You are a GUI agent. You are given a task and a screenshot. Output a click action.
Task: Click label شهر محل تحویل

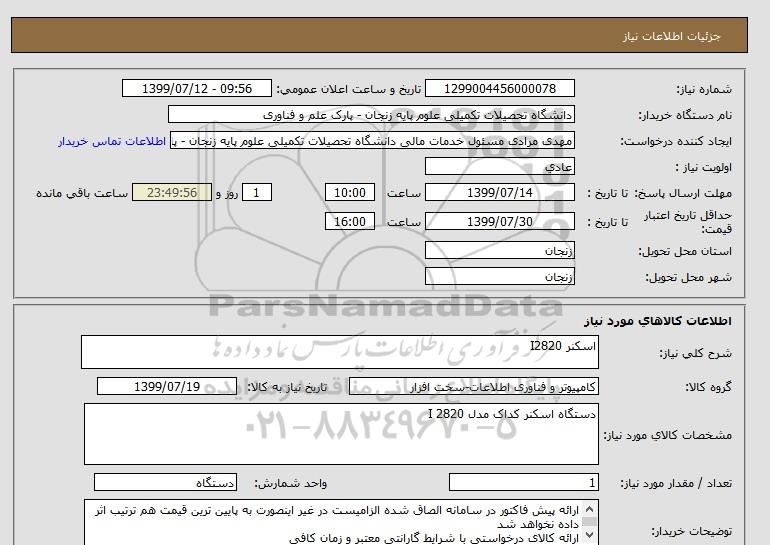(x=688, y=277)
